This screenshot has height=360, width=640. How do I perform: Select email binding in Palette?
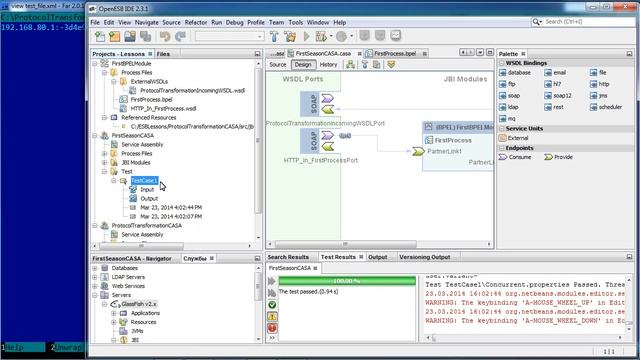pos(555,72)
